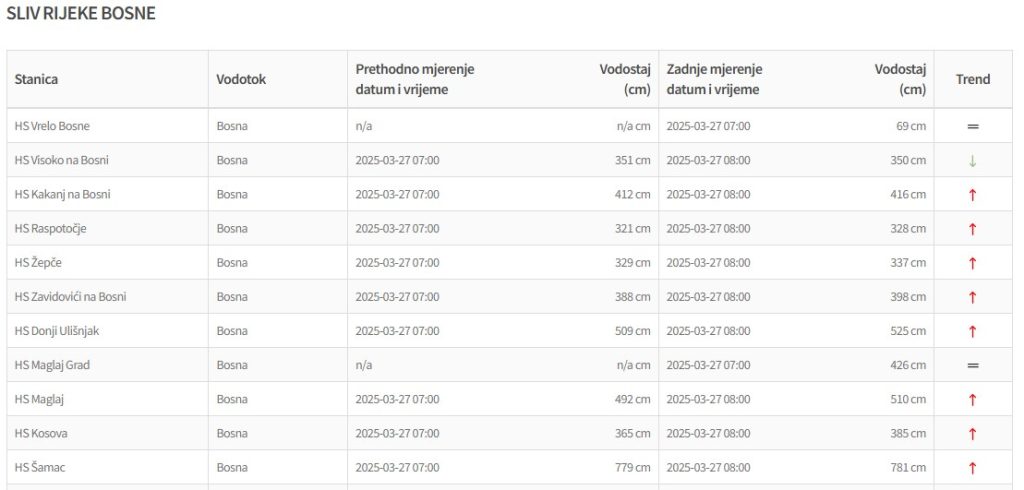The image size is (1024, 490).
Task: Click the rising trend arrow for HS Šamac
Action: point(972,468)
